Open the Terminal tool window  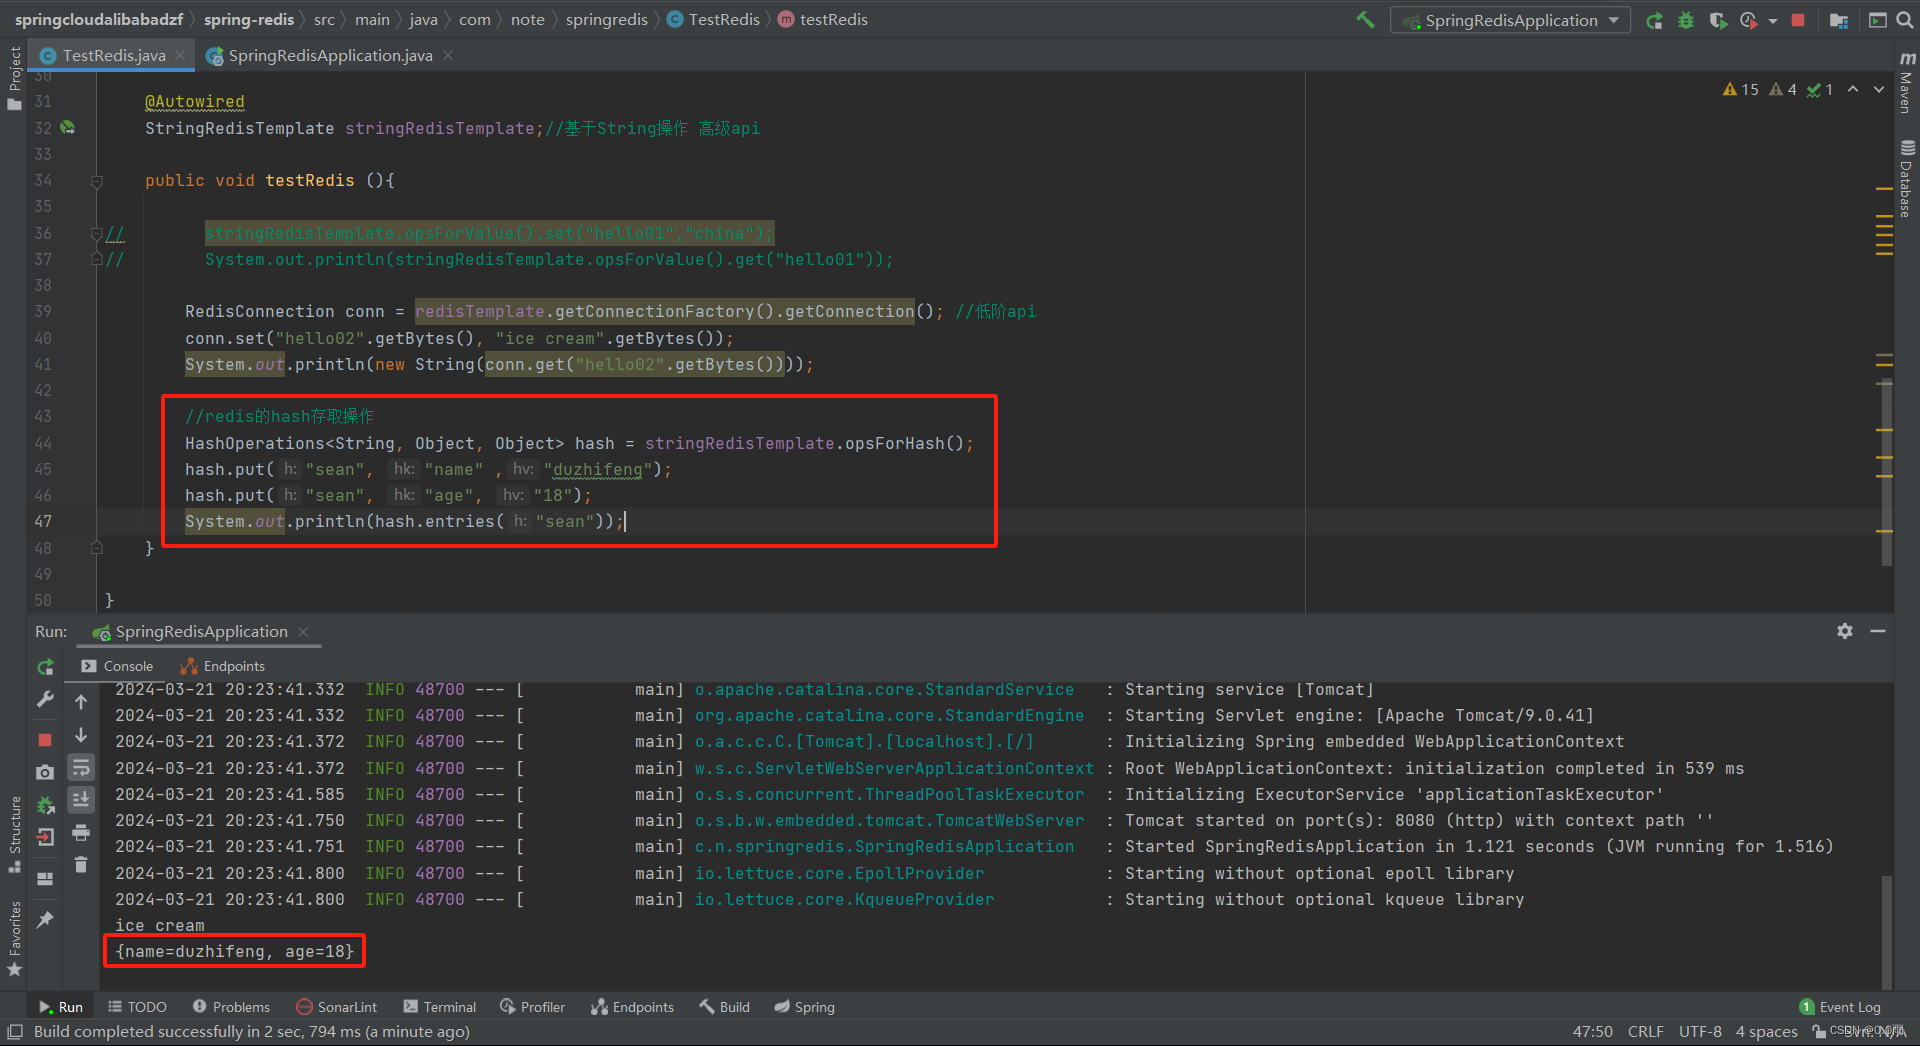(x=439, y=1007)
